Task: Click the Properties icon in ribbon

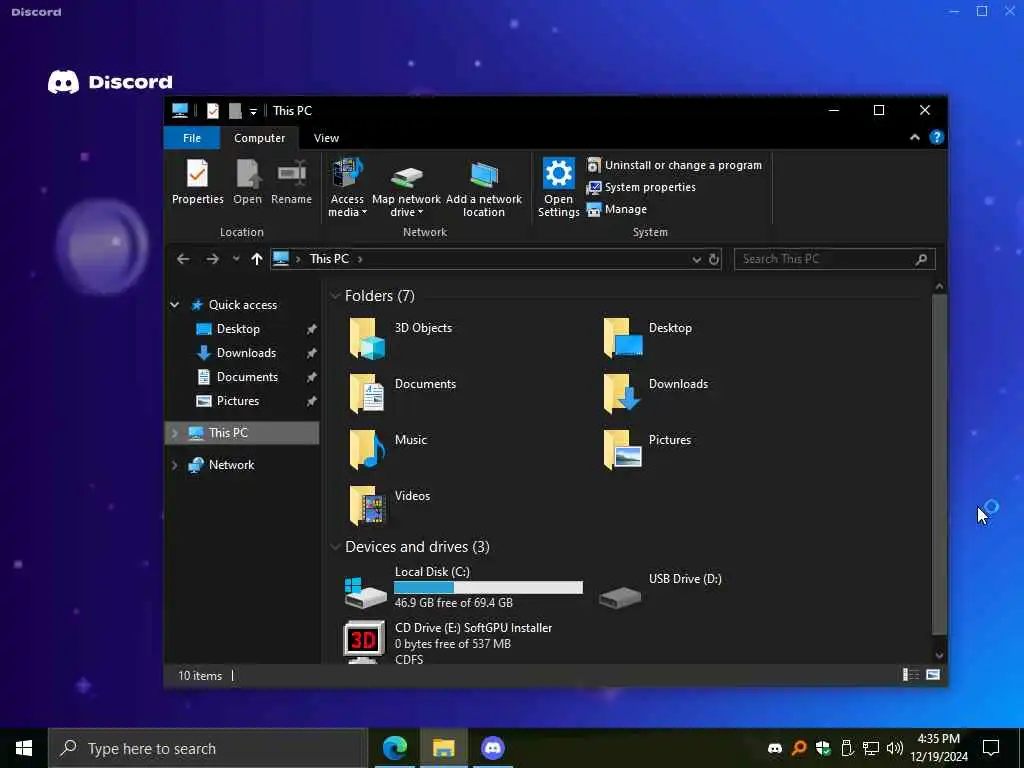Action: 197,174
